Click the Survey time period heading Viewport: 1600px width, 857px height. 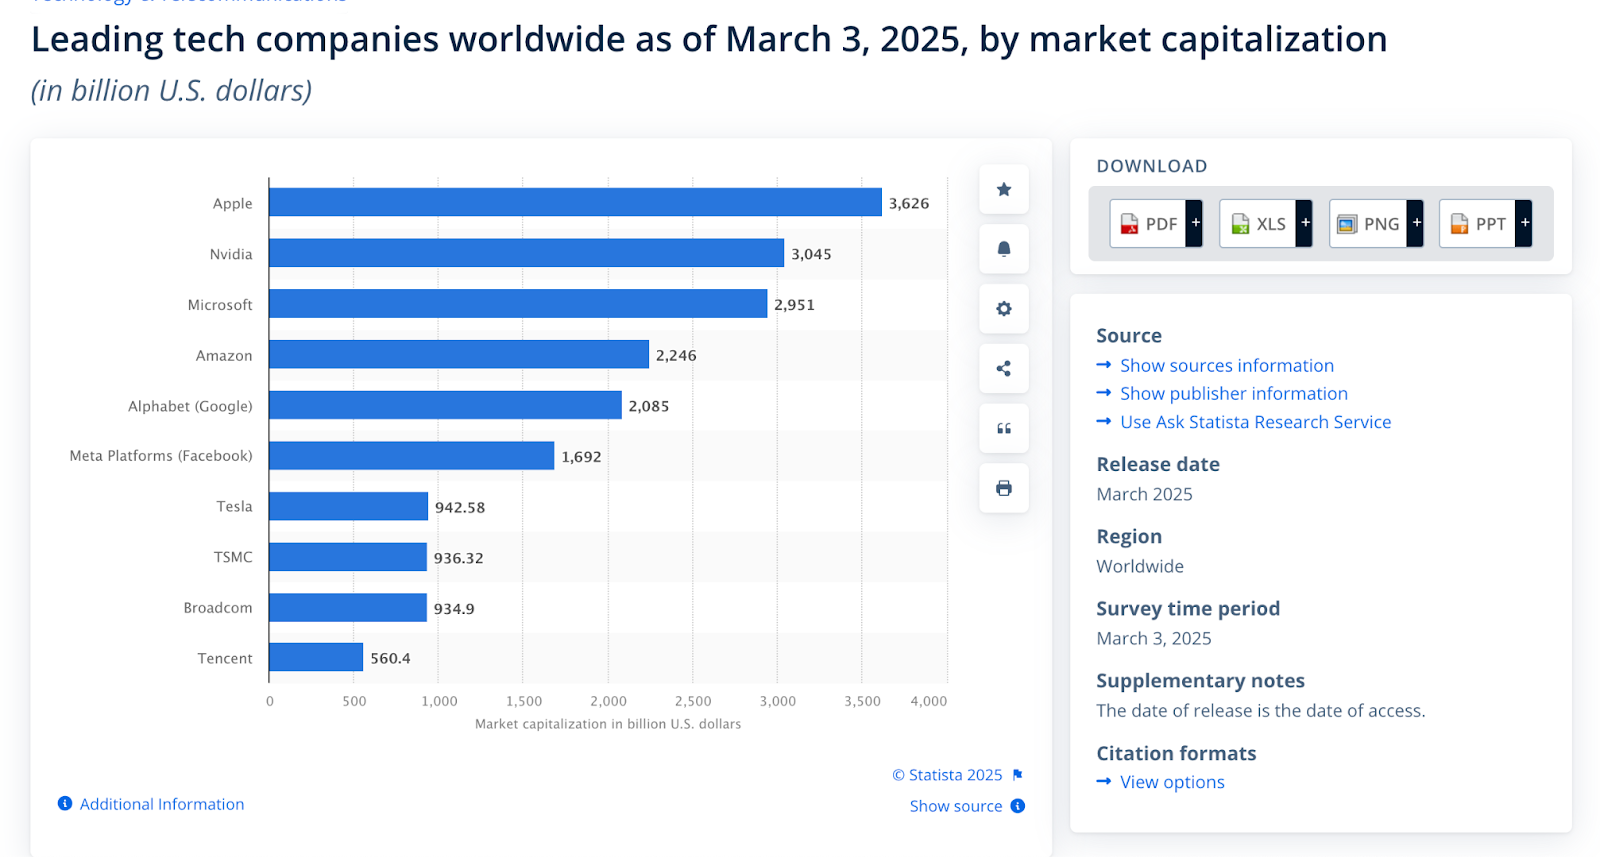click(1188, 608)
